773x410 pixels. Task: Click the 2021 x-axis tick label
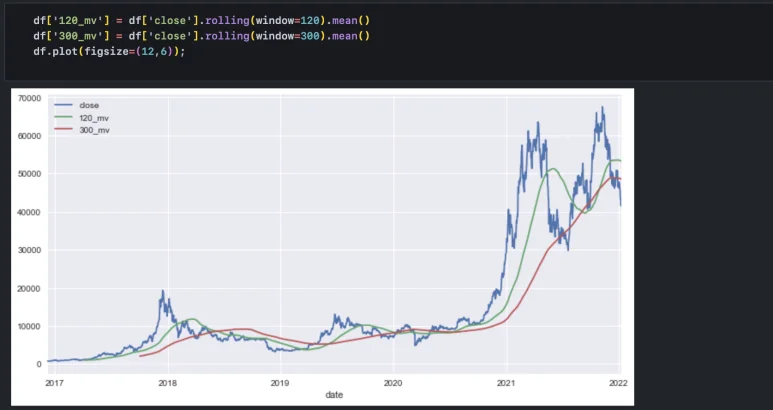(506, 382)
